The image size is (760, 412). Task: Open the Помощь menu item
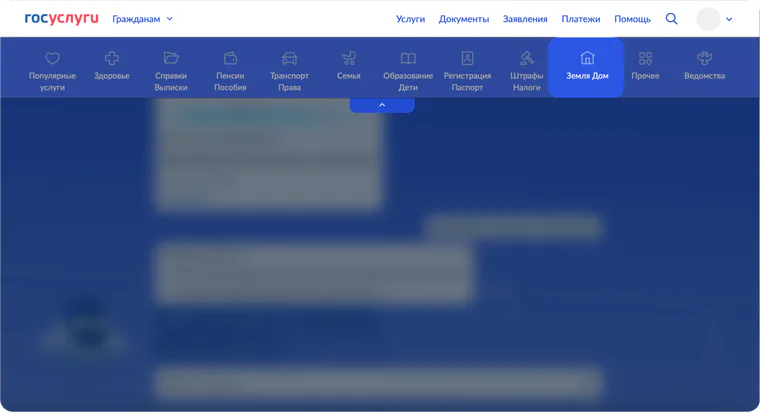(632, 19)
